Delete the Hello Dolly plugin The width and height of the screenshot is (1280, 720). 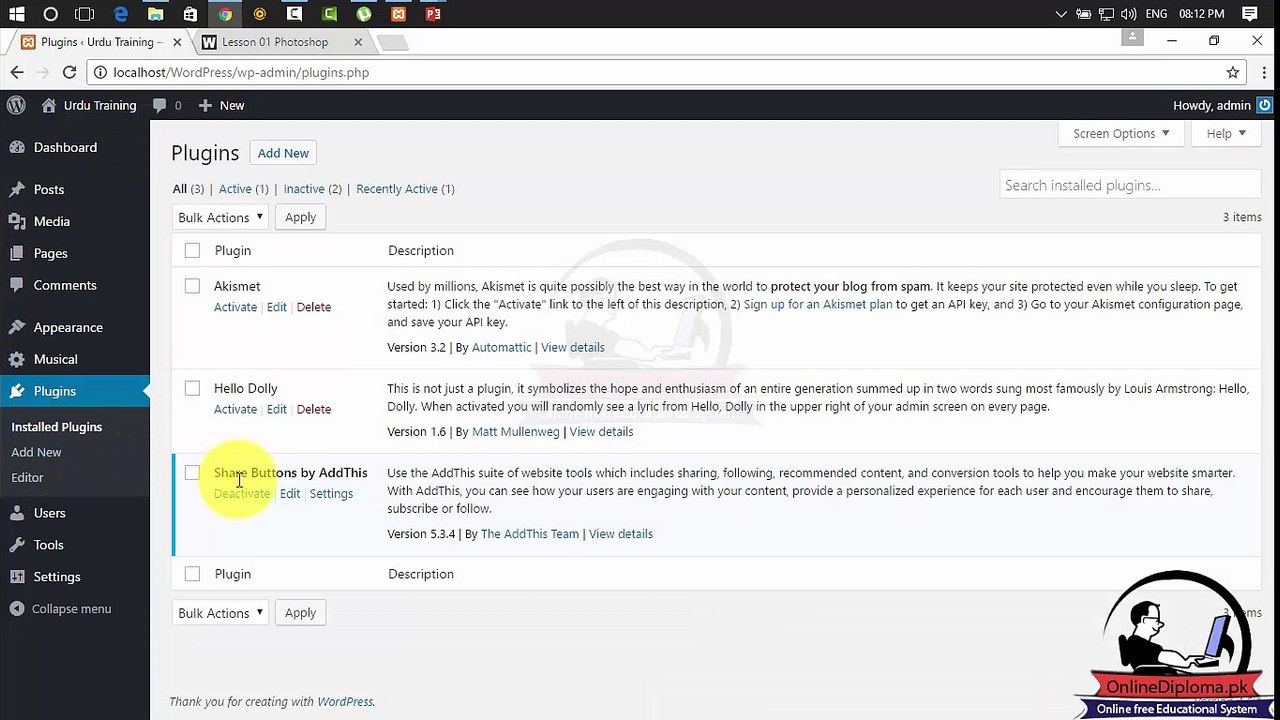pos(313,409)
